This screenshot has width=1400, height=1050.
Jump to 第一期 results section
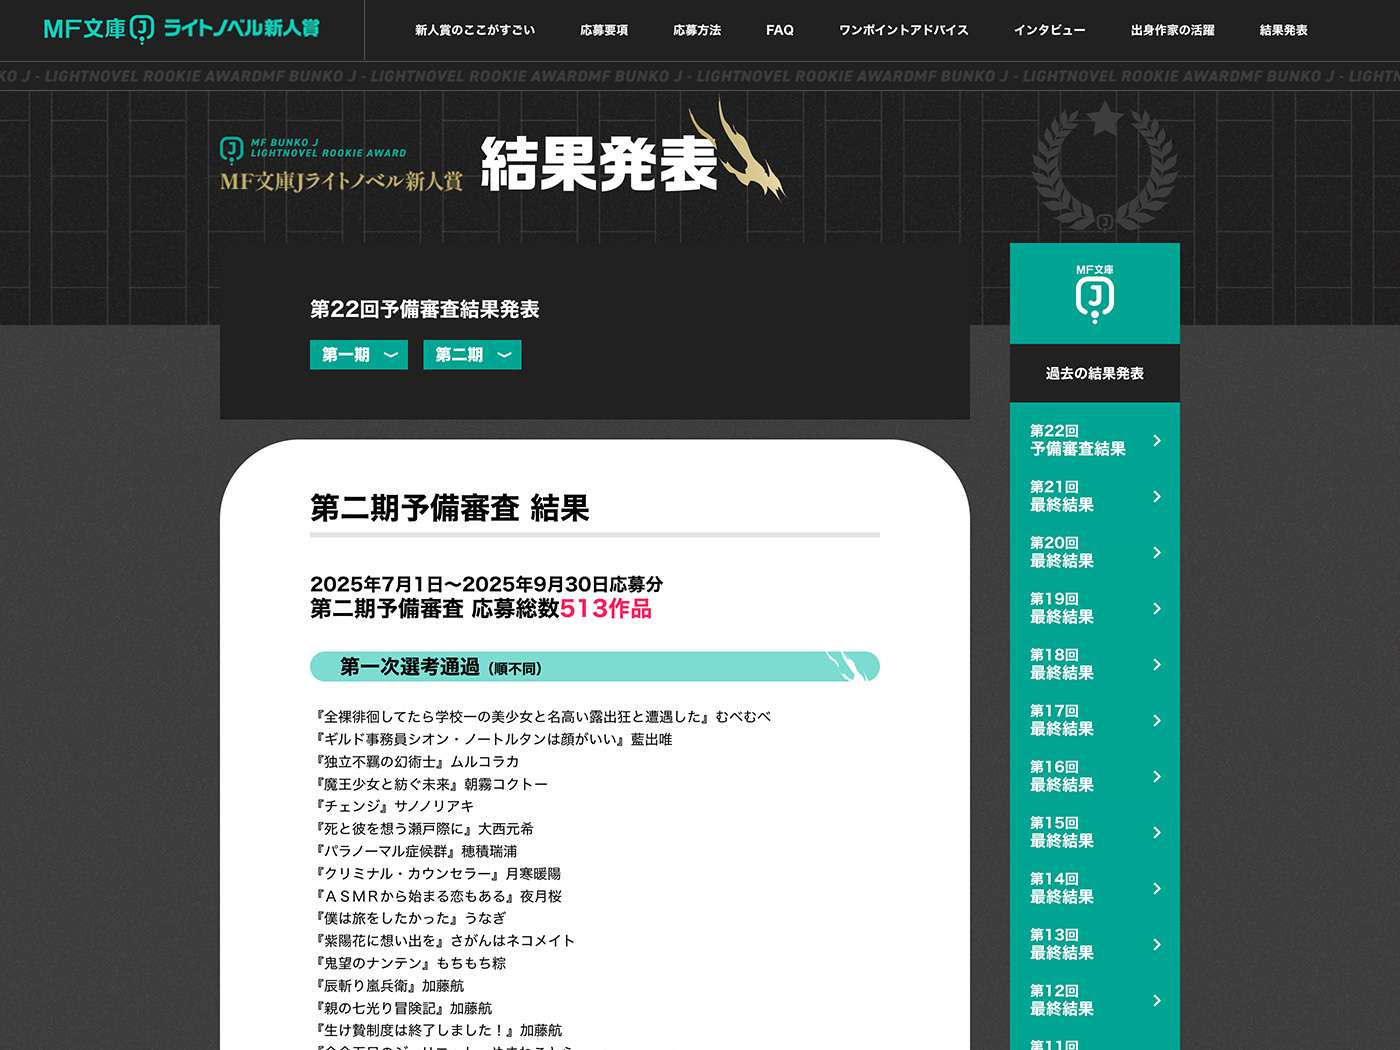pos(359,355)
